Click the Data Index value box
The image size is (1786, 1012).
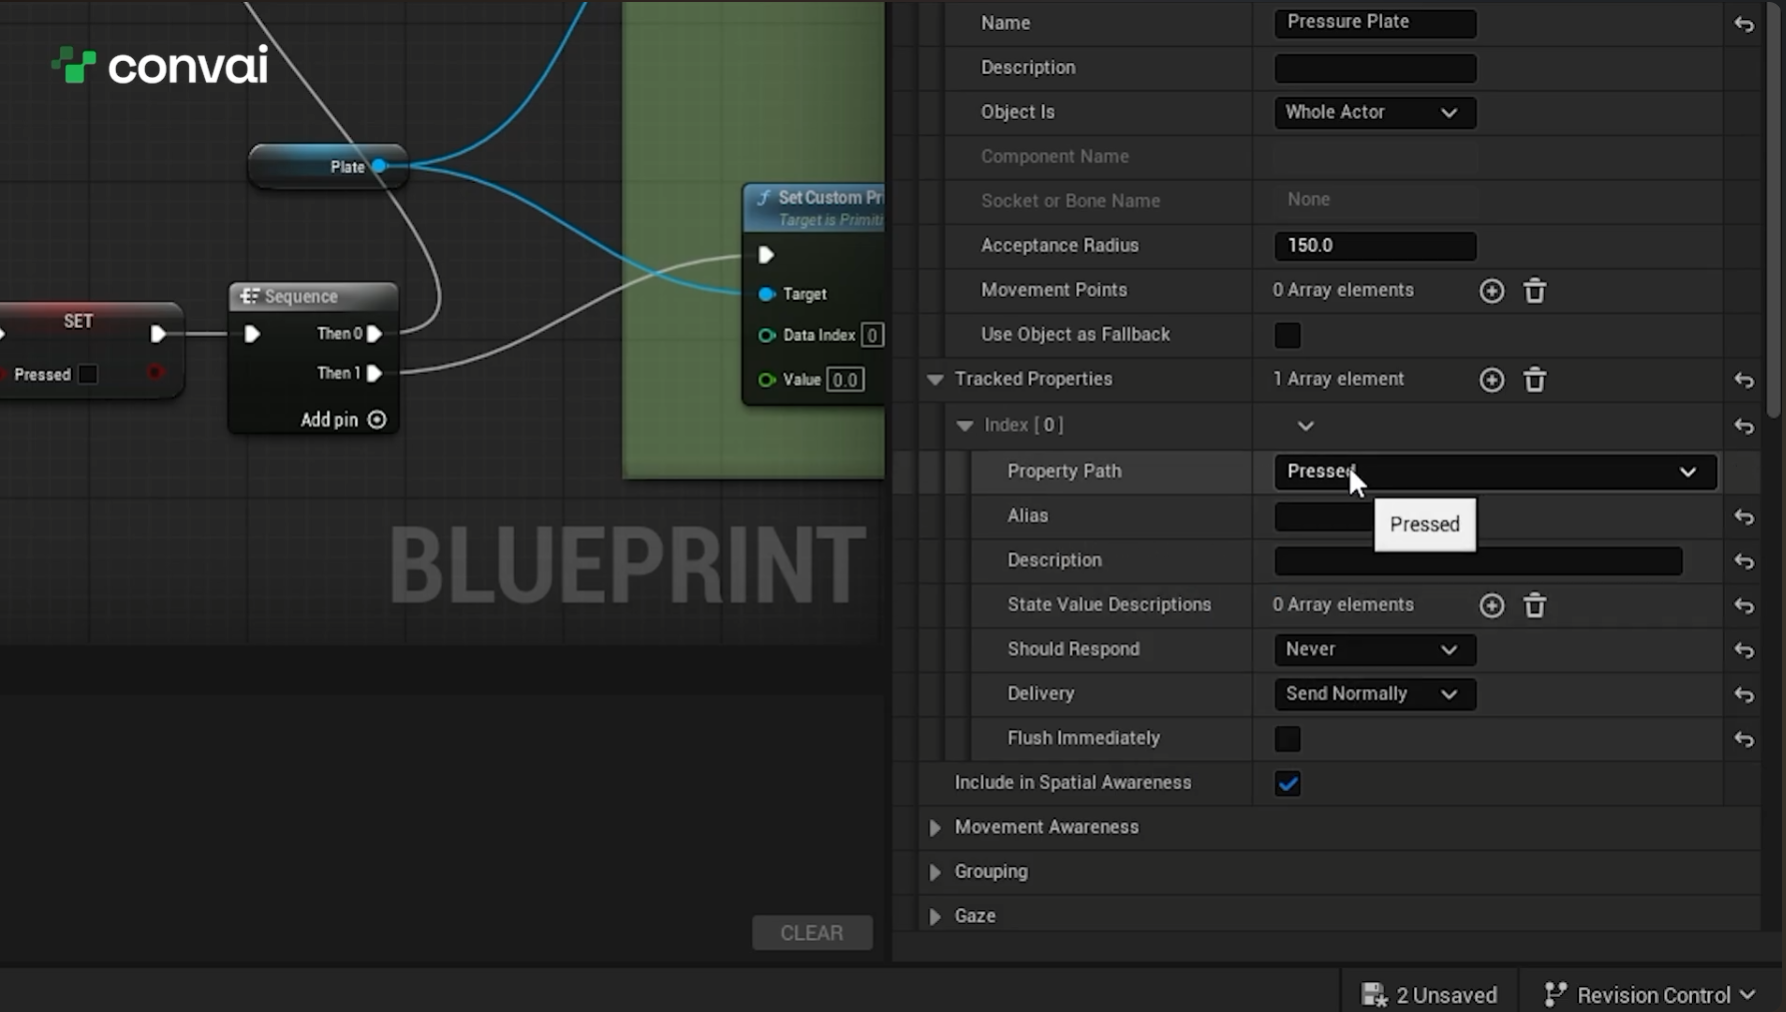point(872,335)
